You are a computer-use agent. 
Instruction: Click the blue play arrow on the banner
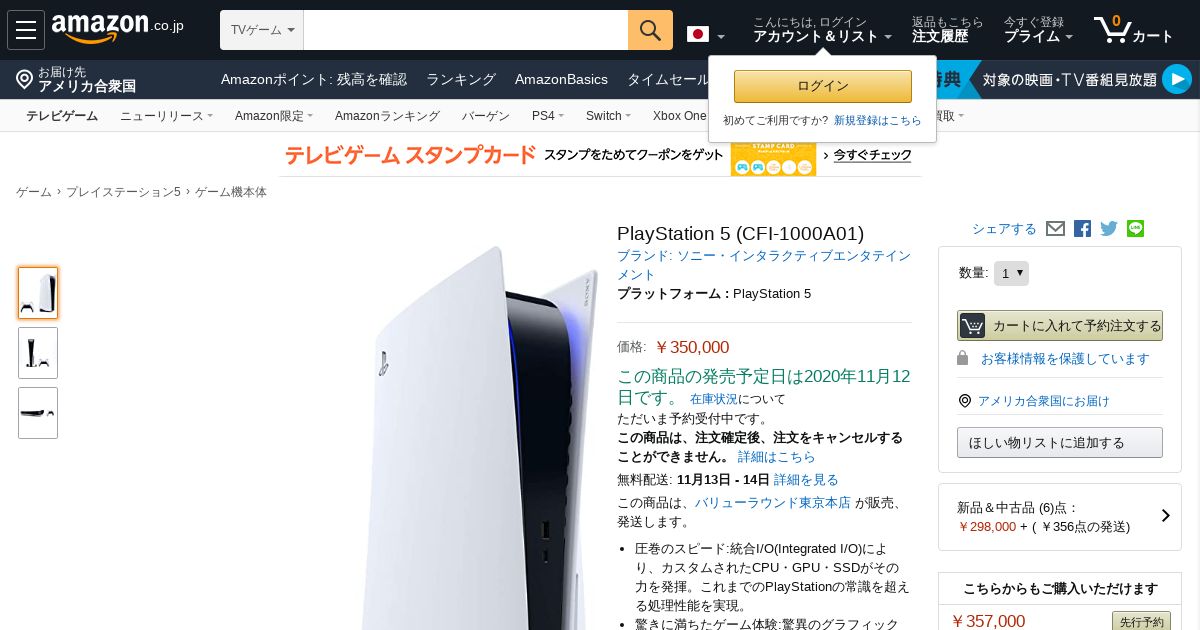tap(1177, 79)
